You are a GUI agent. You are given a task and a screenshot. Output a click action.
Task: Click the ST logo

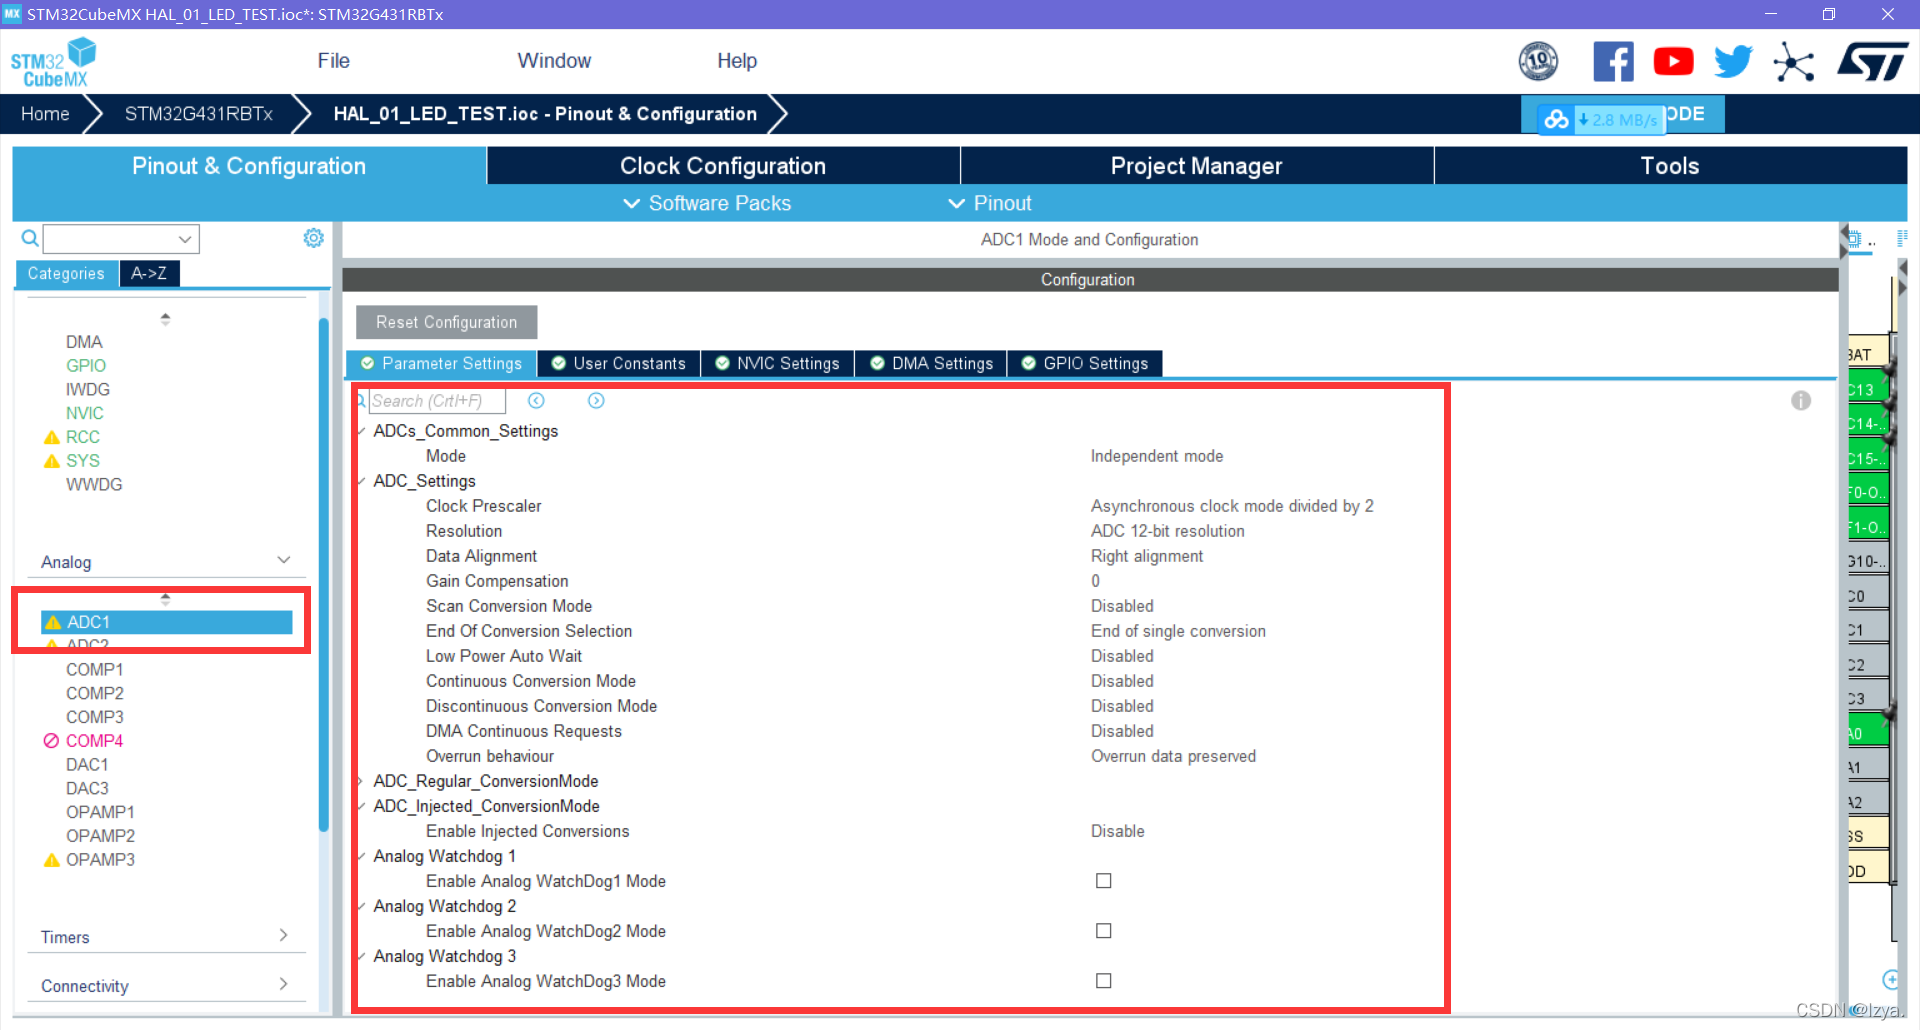1873,62
